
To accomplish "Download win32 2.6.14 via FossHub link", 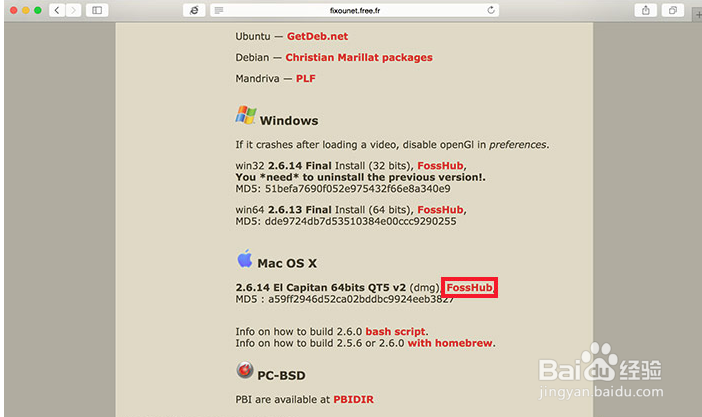I will [440, 166].
